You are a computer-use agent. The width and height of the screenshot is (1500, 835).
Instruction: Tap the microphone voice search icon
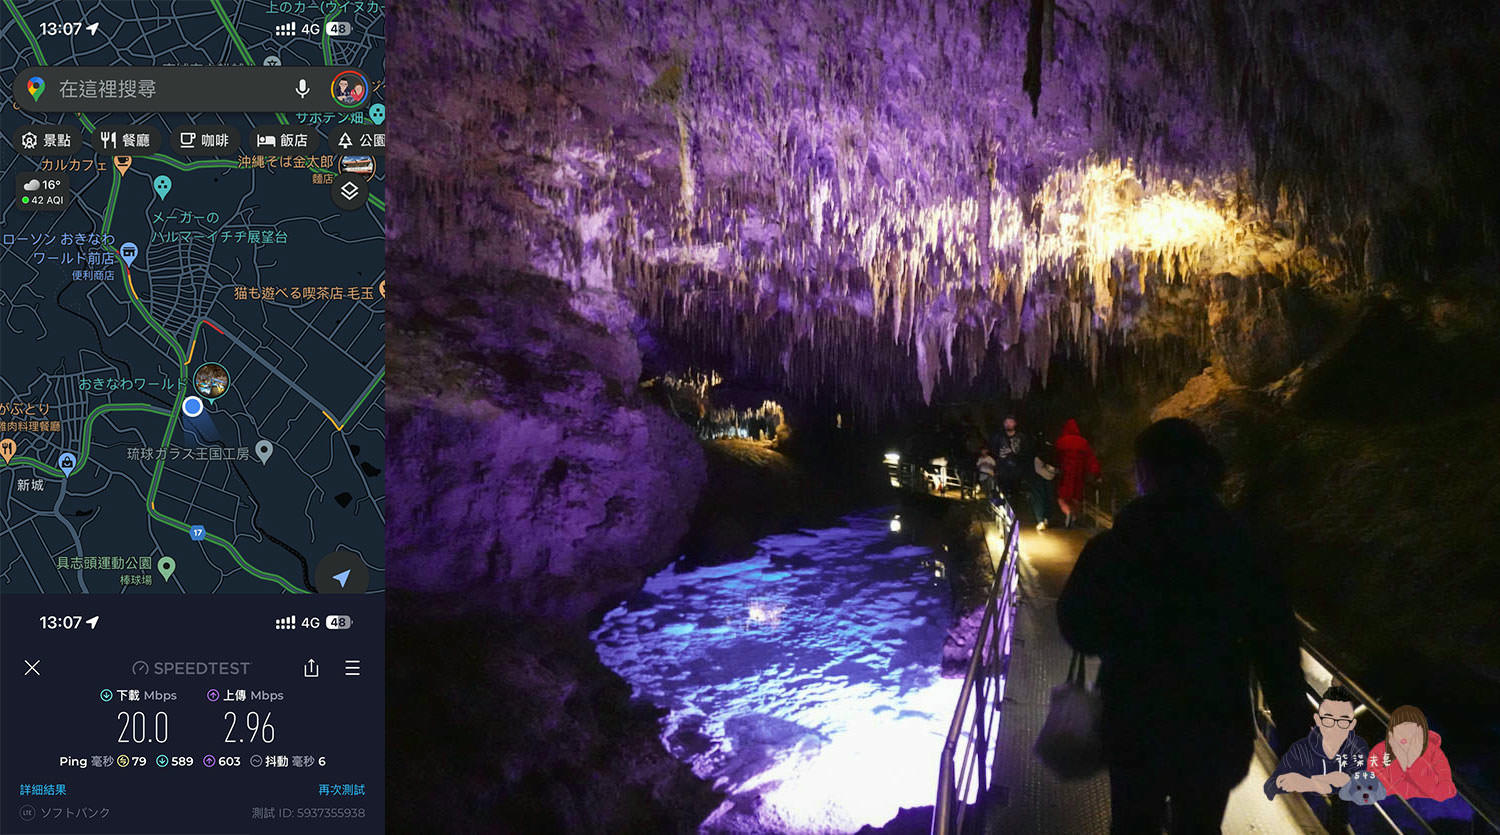click(x=302, y=89)
